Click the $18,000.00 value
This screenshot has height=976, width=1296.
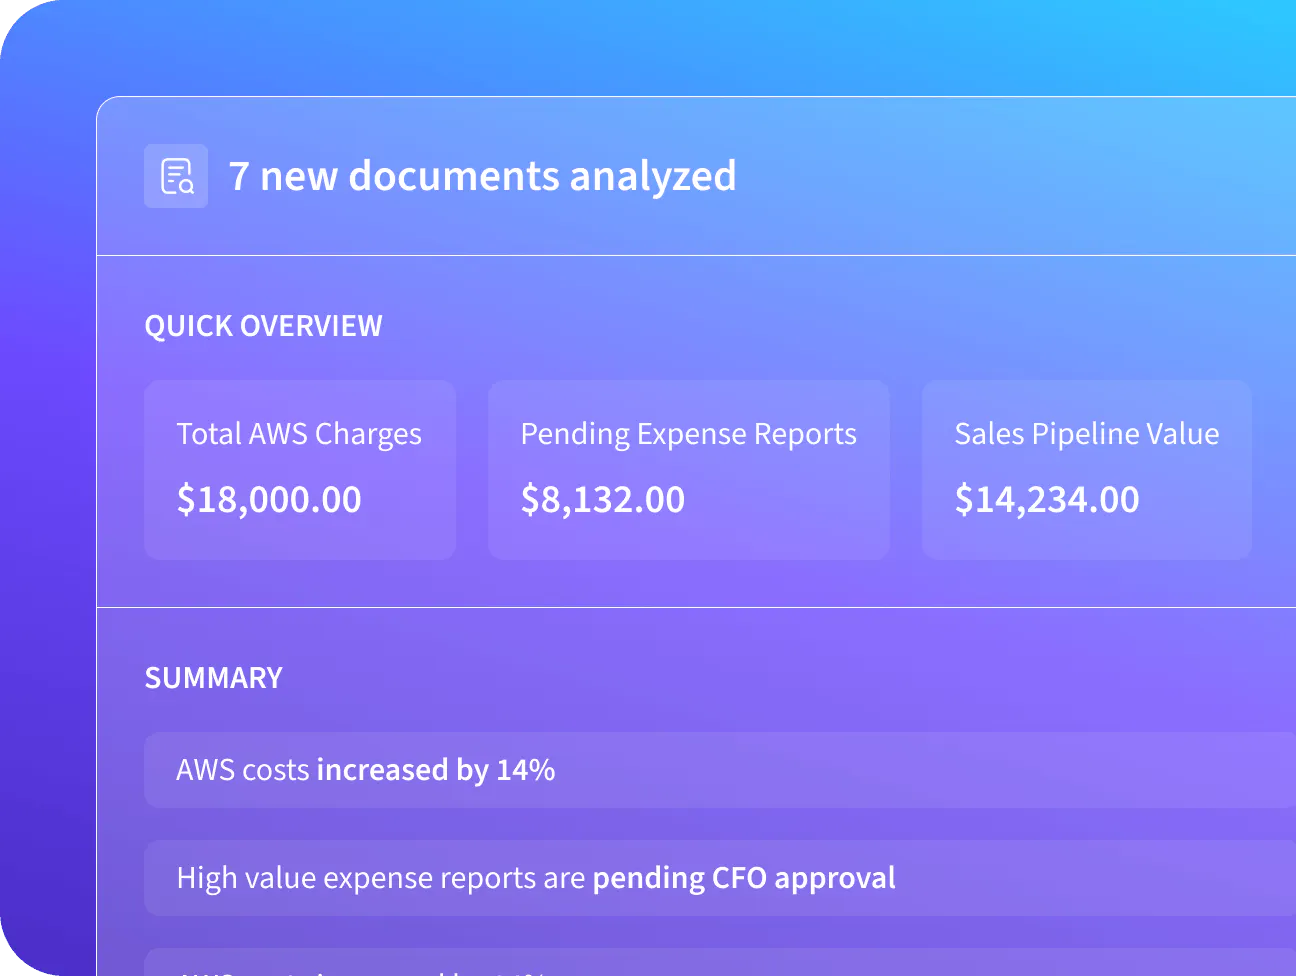click(x=269, y=499)
